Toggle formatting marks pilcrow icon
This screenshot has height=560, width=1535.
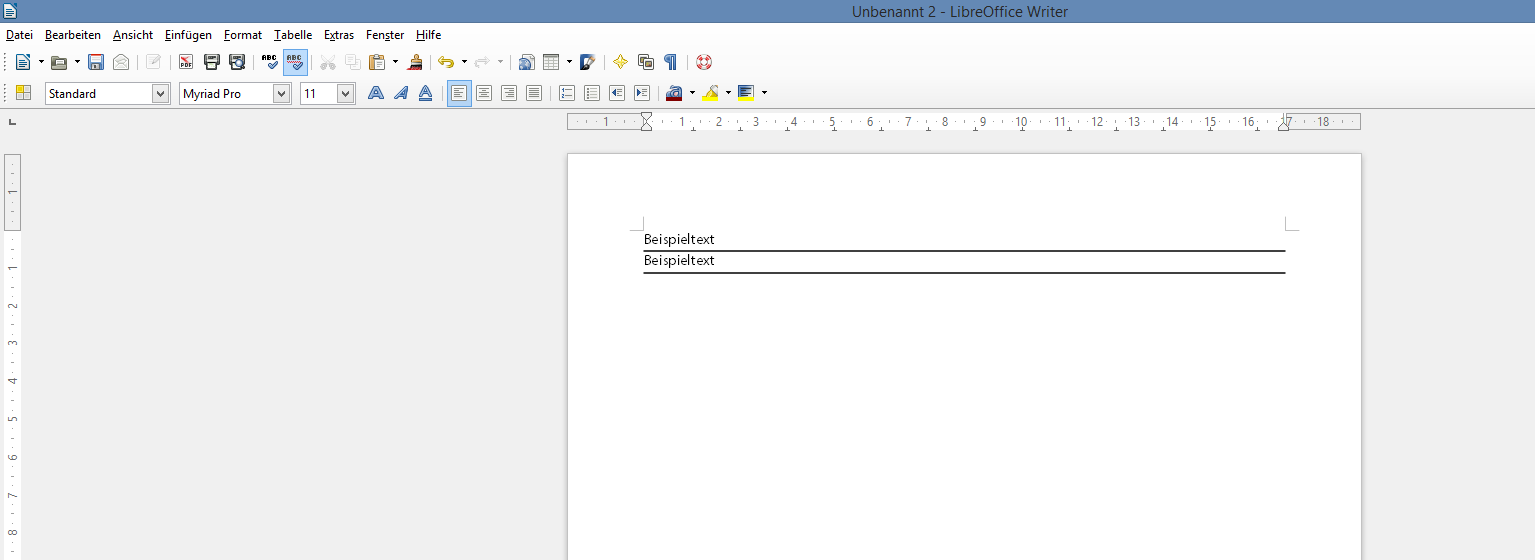point(670,62)
